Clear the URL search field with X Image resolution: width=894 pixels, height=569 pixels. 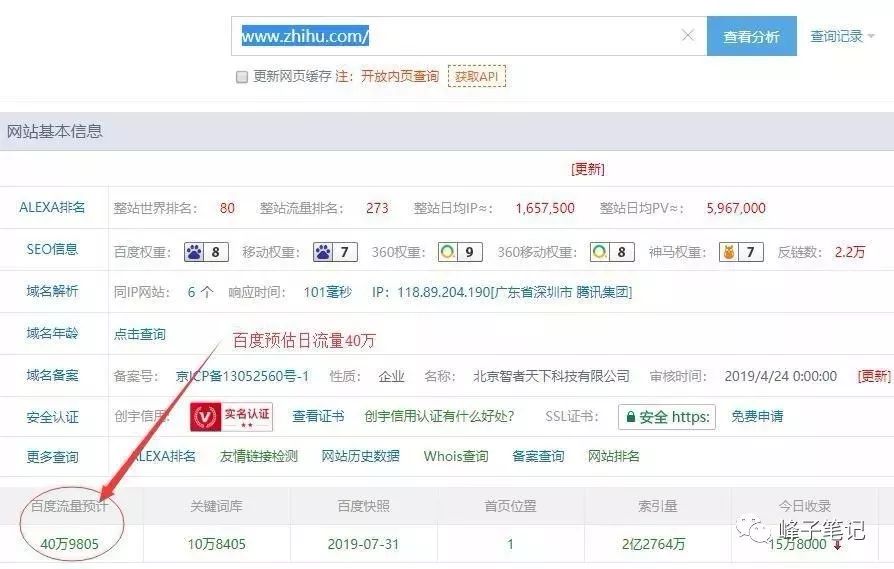688,35
